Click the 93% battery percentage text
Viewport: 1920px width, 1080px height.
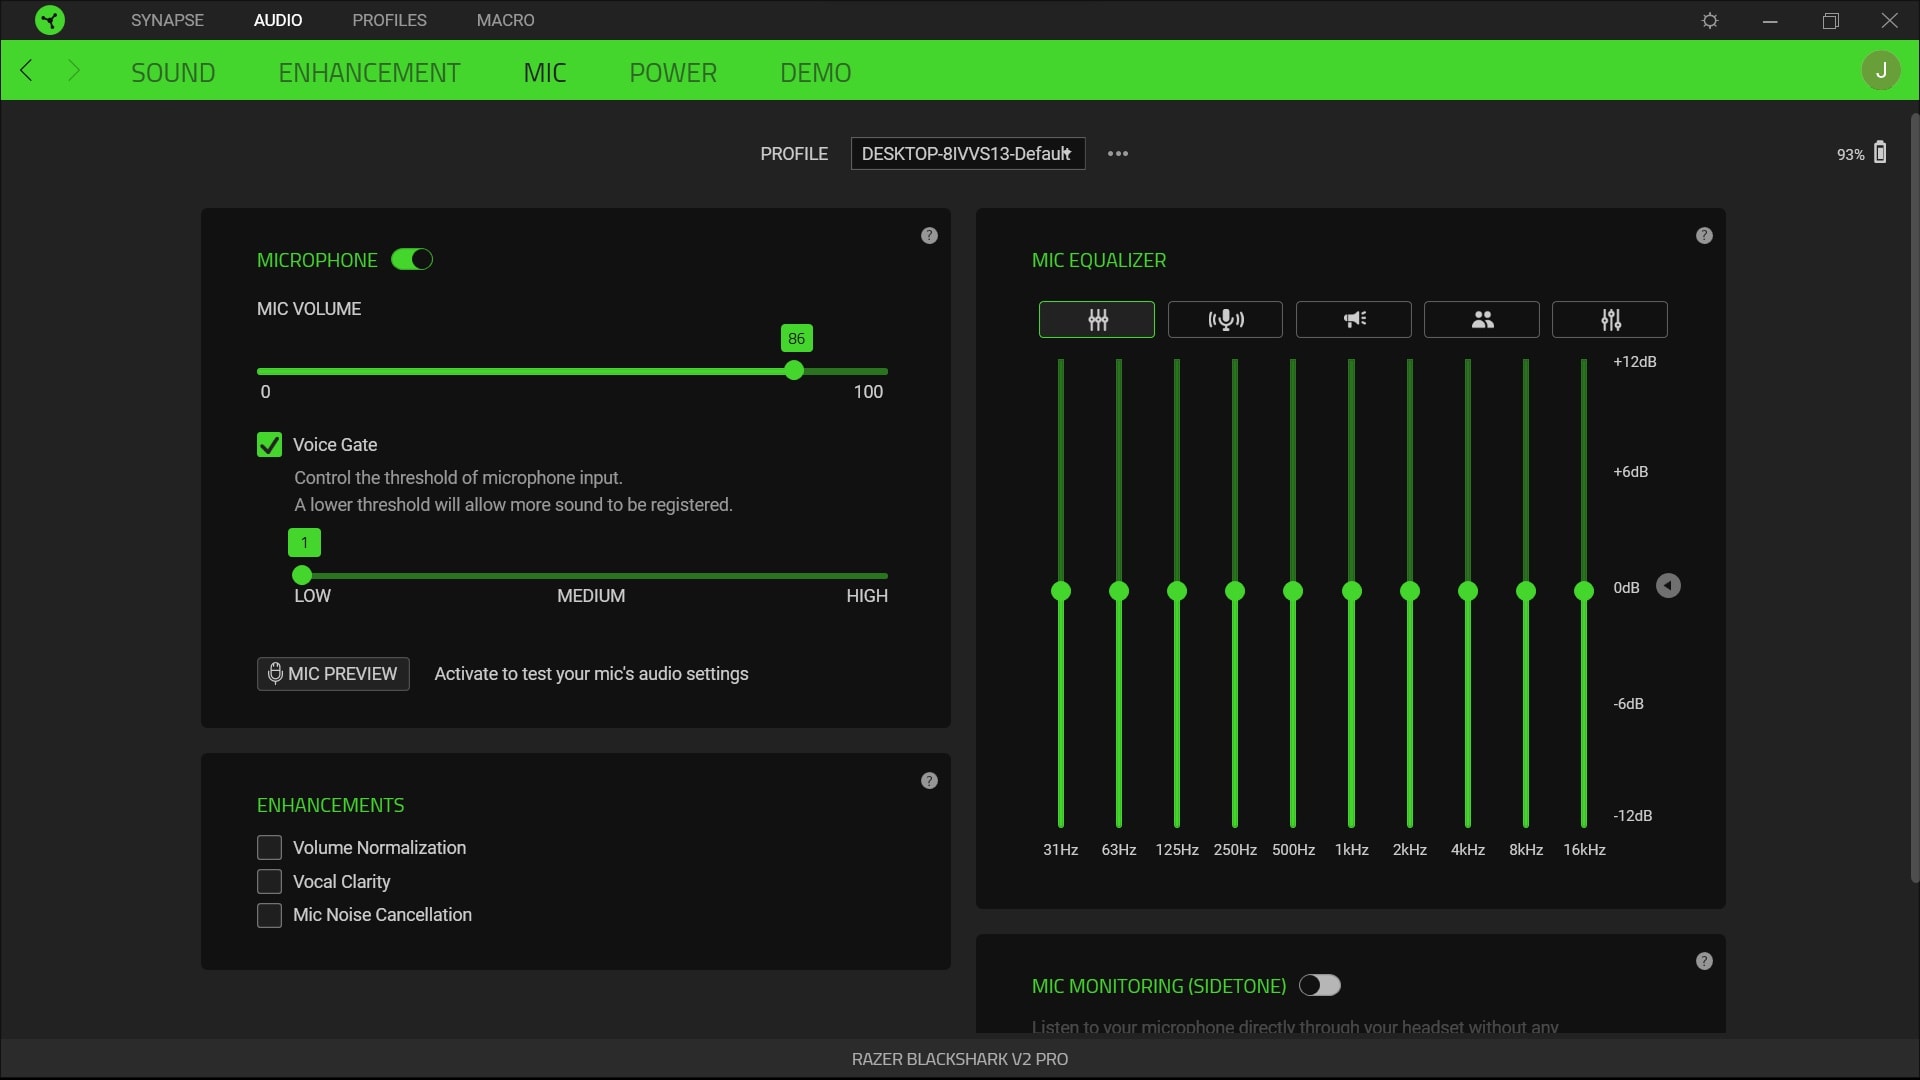1850,155
